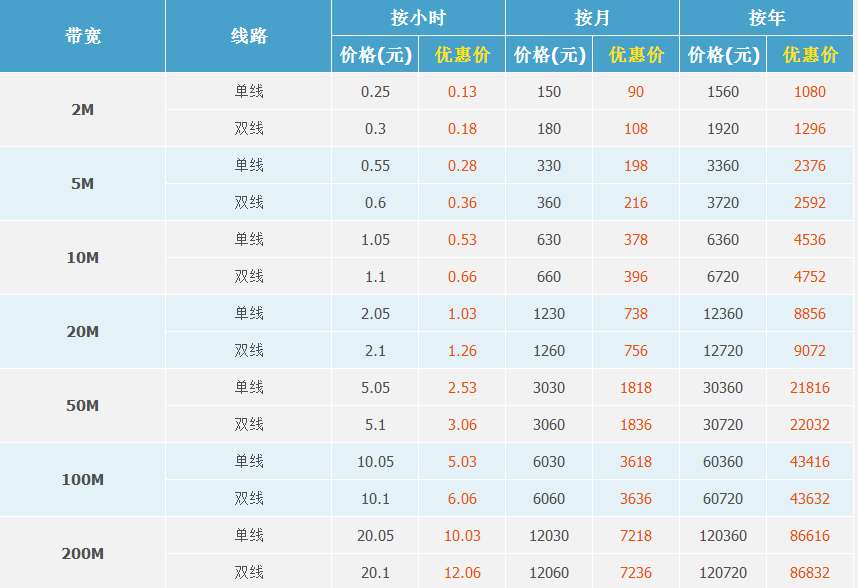Select the yearly price 120720
The image size is (858, 588).
pos(723,573)
